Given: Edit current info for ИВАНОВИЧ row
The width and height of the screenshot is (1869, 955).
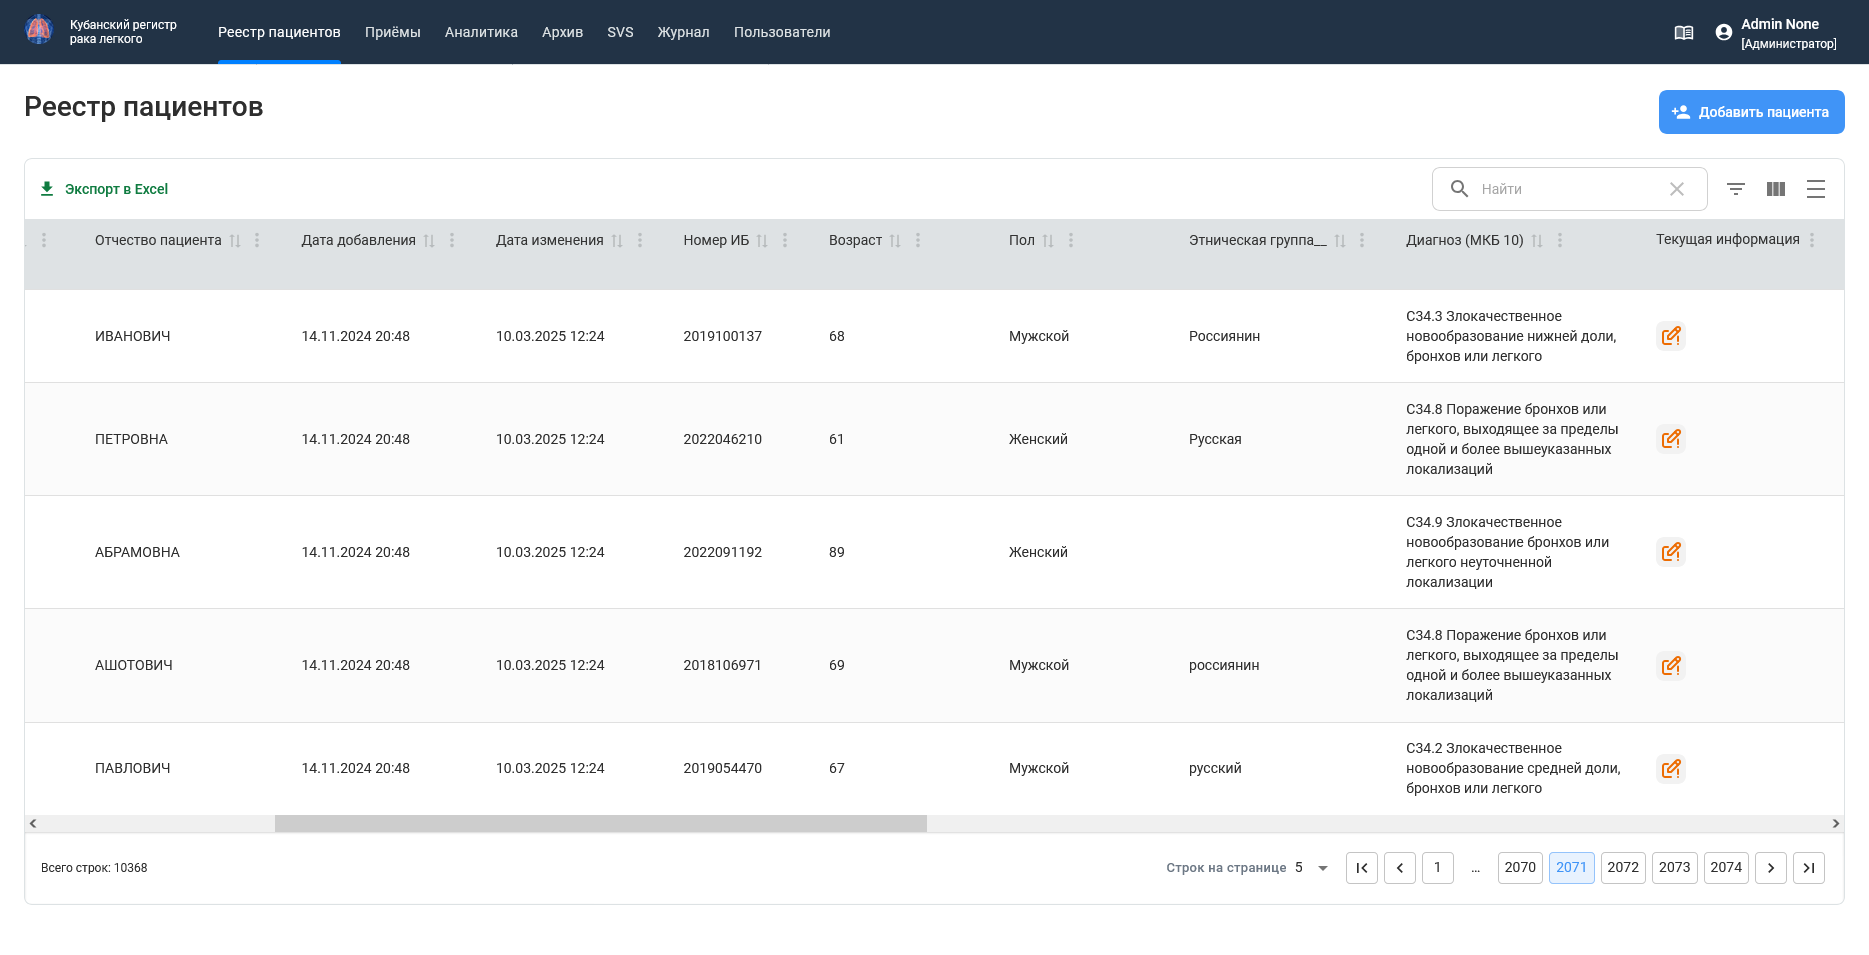Looking at the screenshot, I should pos(1671,336).
